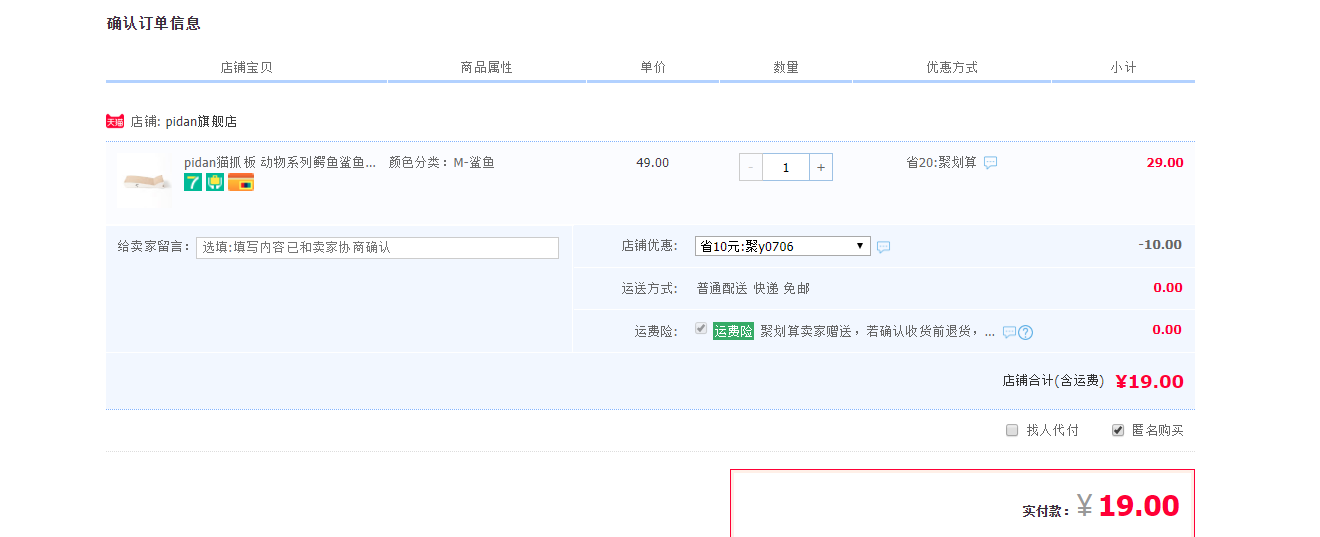Viewport: 1320px width, 537px height.
Task: Open the cat scratcher product thumbnail
Action: pyautogui.click(x=144, y=181)
